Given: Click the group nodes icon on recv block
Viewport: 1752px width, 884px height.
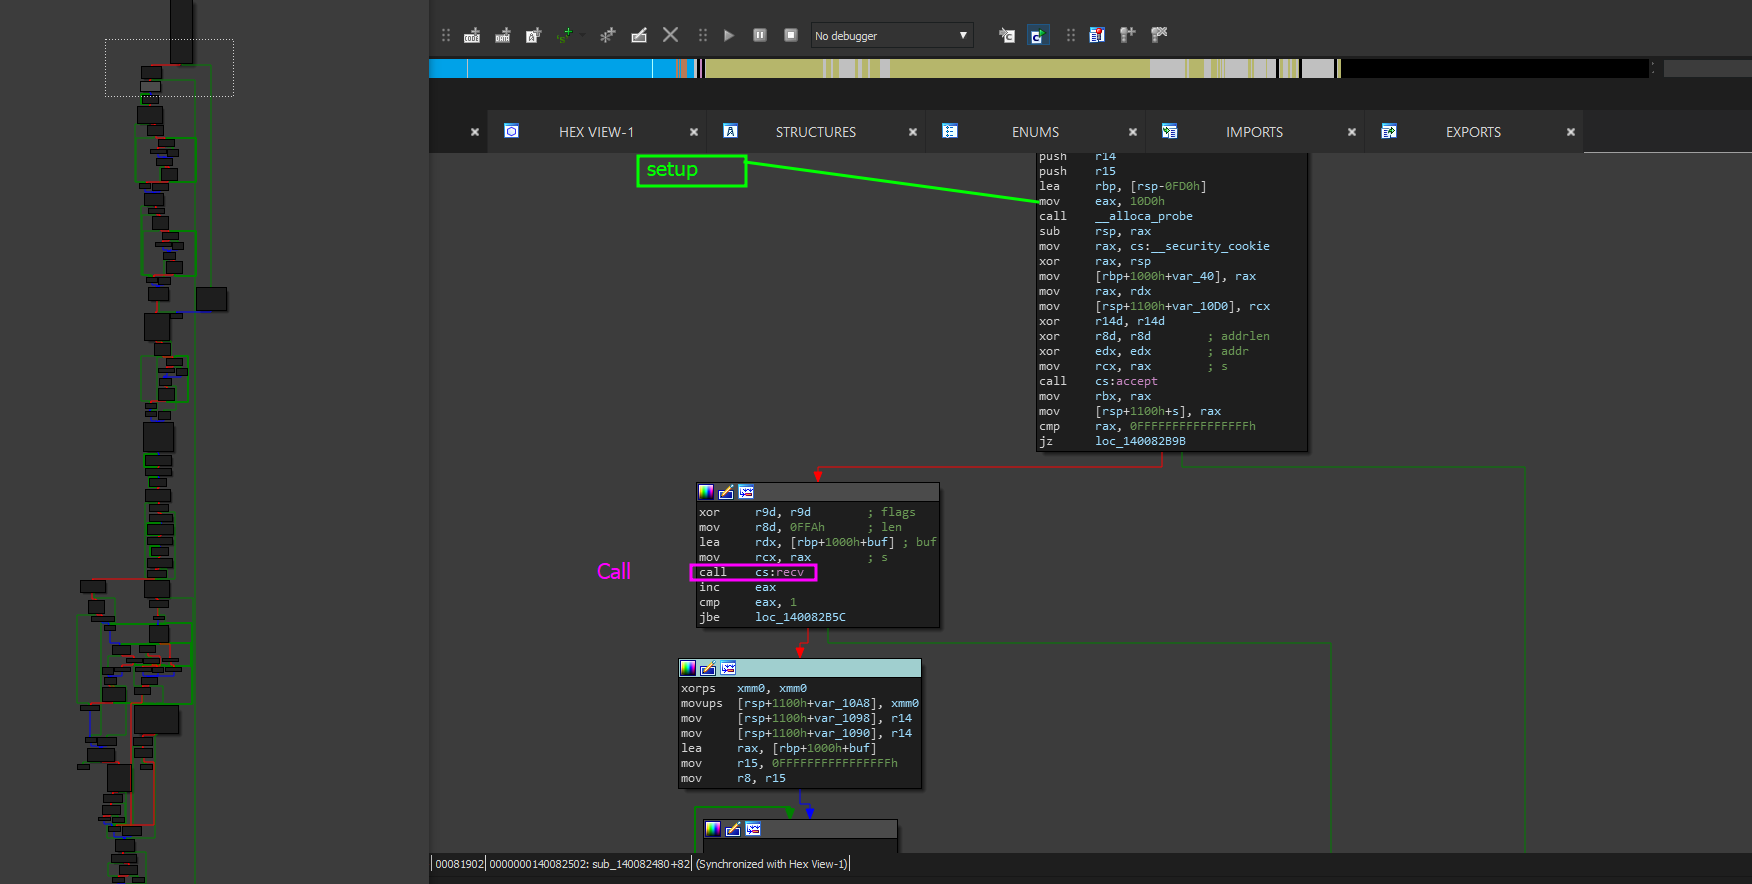Looking at the screenshot, I should click(x=746, y=492).
